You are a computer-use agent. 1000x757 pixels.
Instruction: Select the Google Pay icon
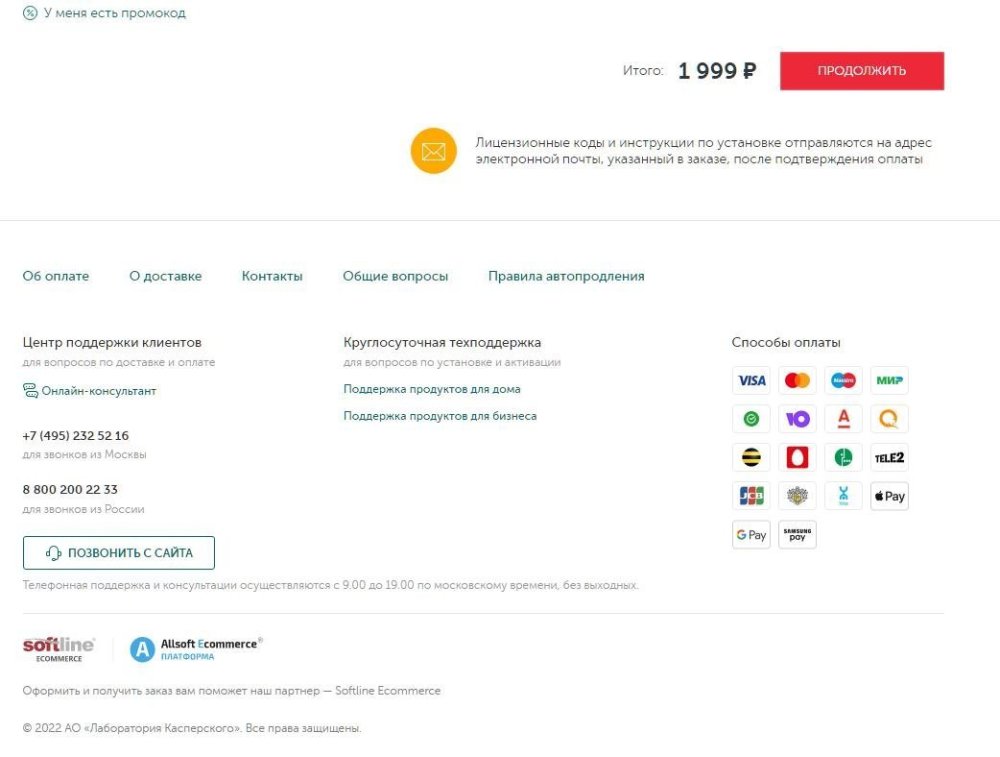(x=751, y=535)
